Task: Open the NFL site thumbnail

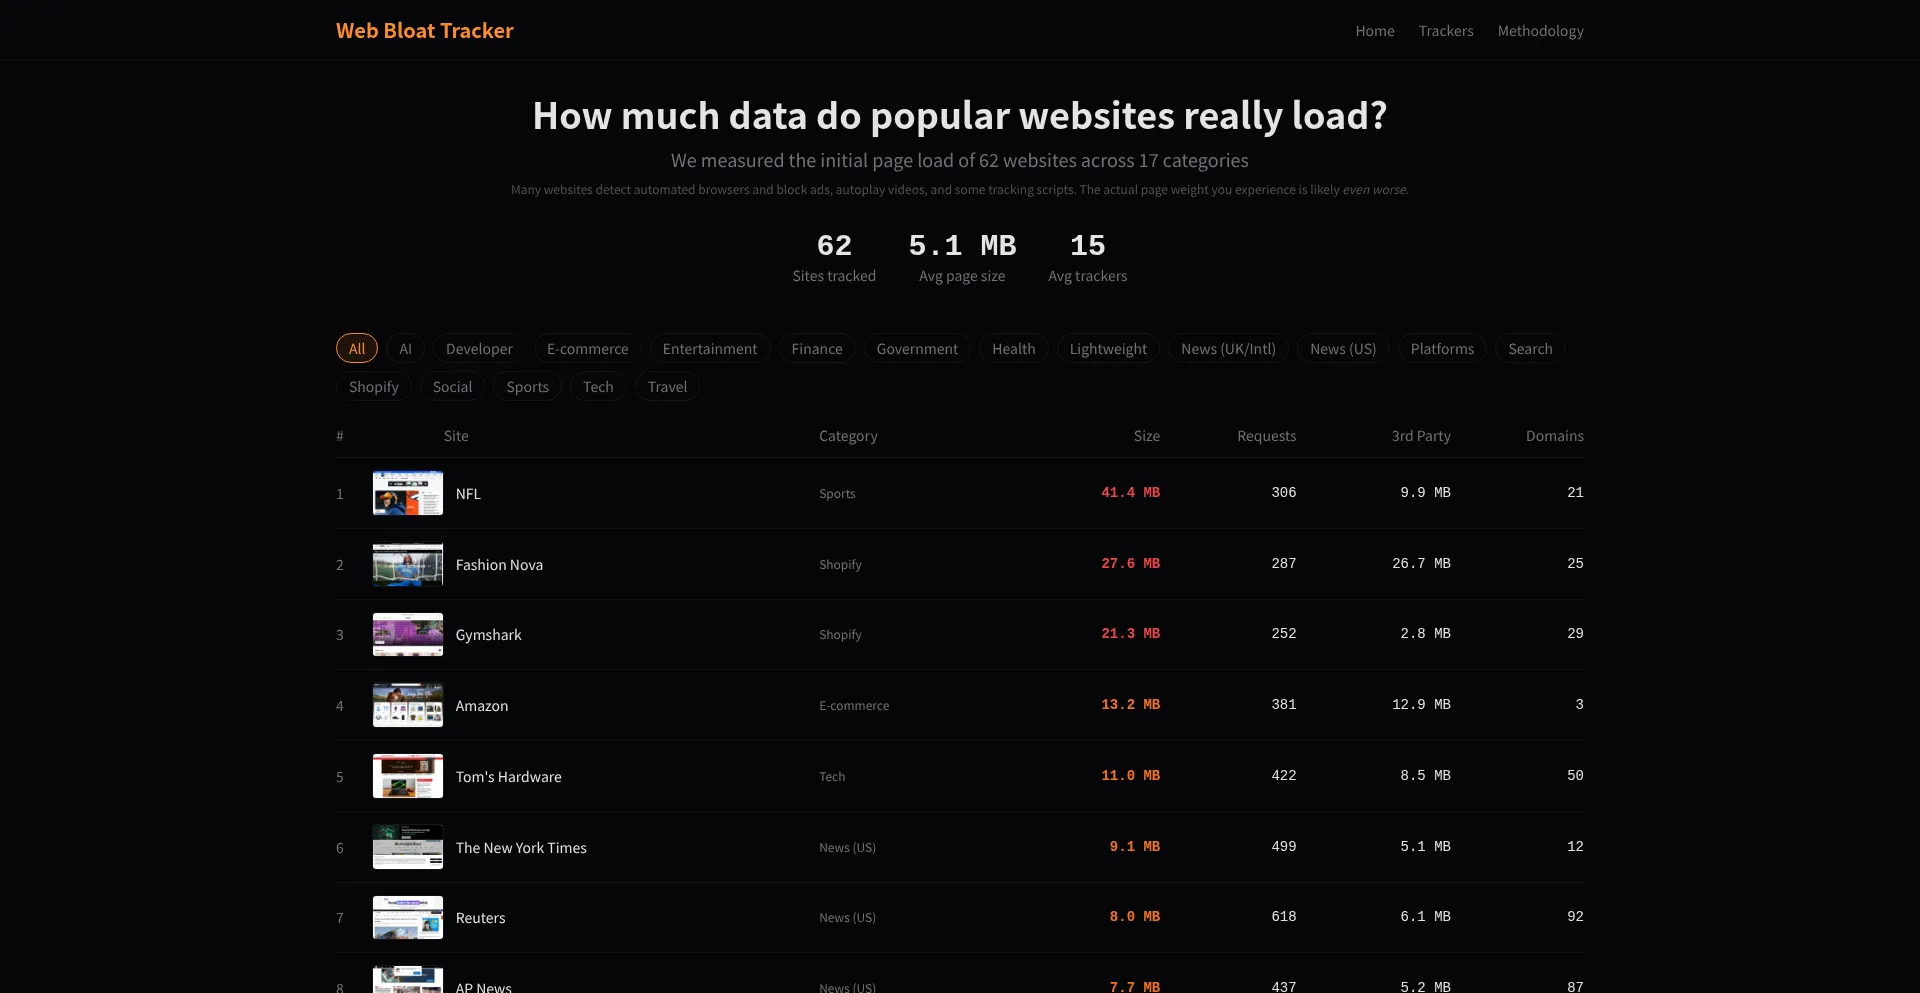Action: click(408, 493)
